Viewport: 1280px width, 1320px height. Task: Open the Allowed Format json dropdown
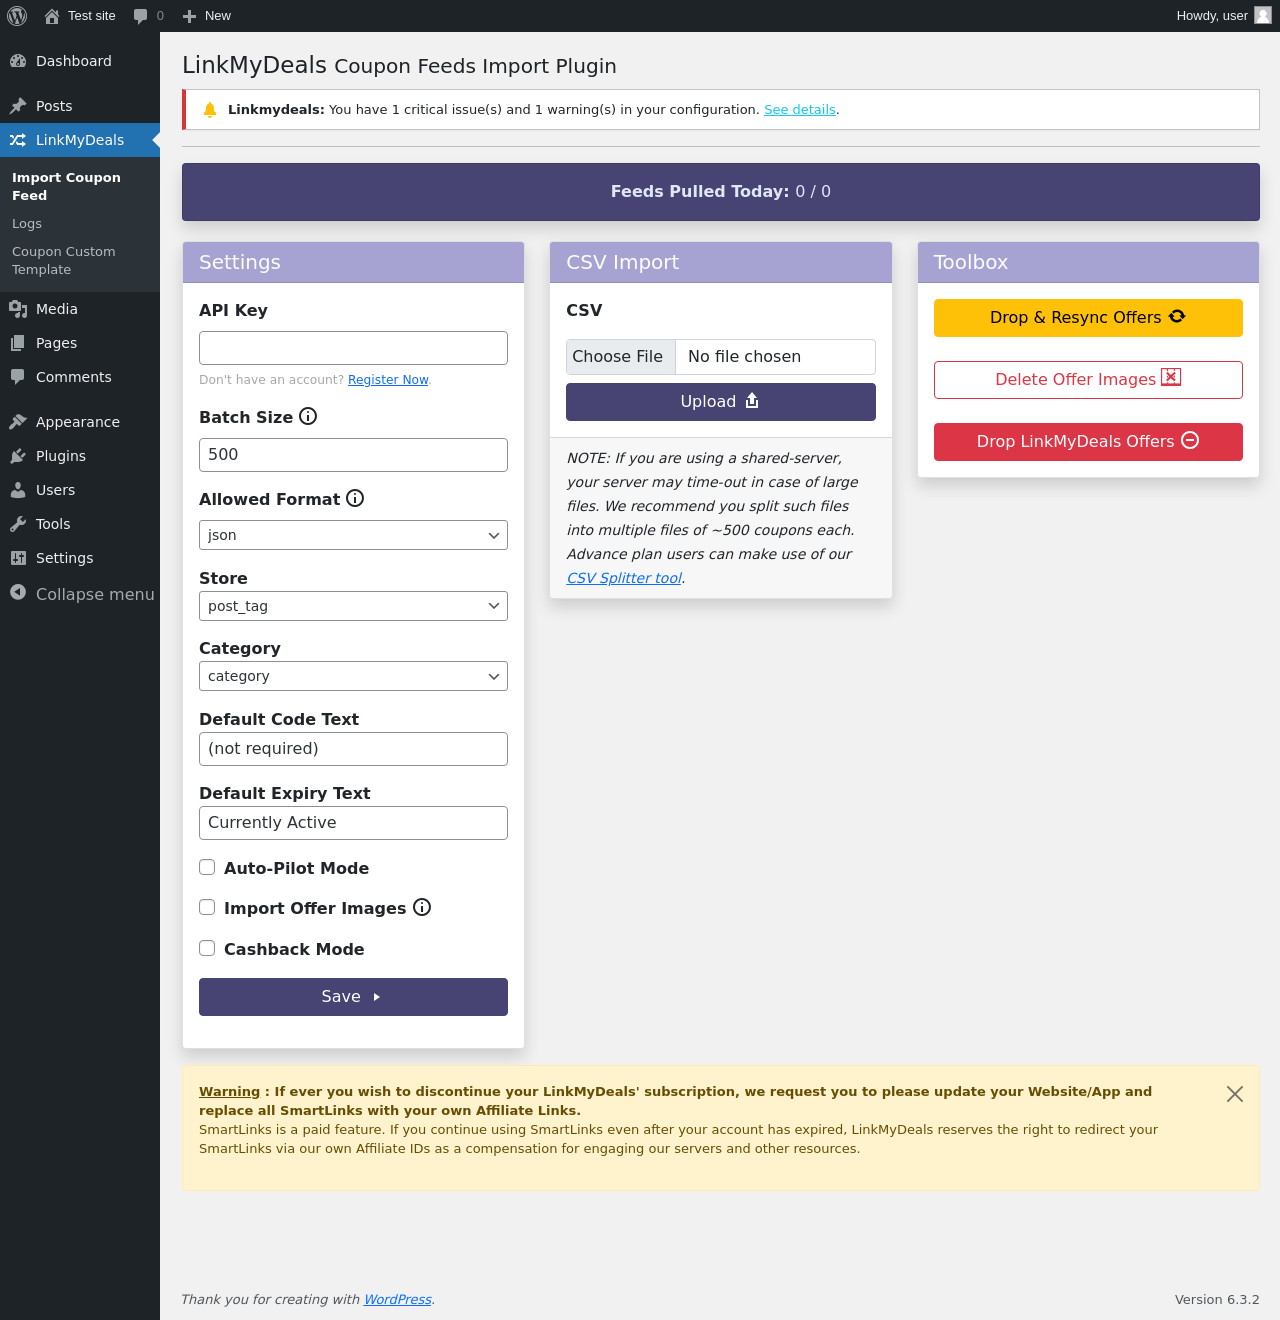click(x=353, y=535)
